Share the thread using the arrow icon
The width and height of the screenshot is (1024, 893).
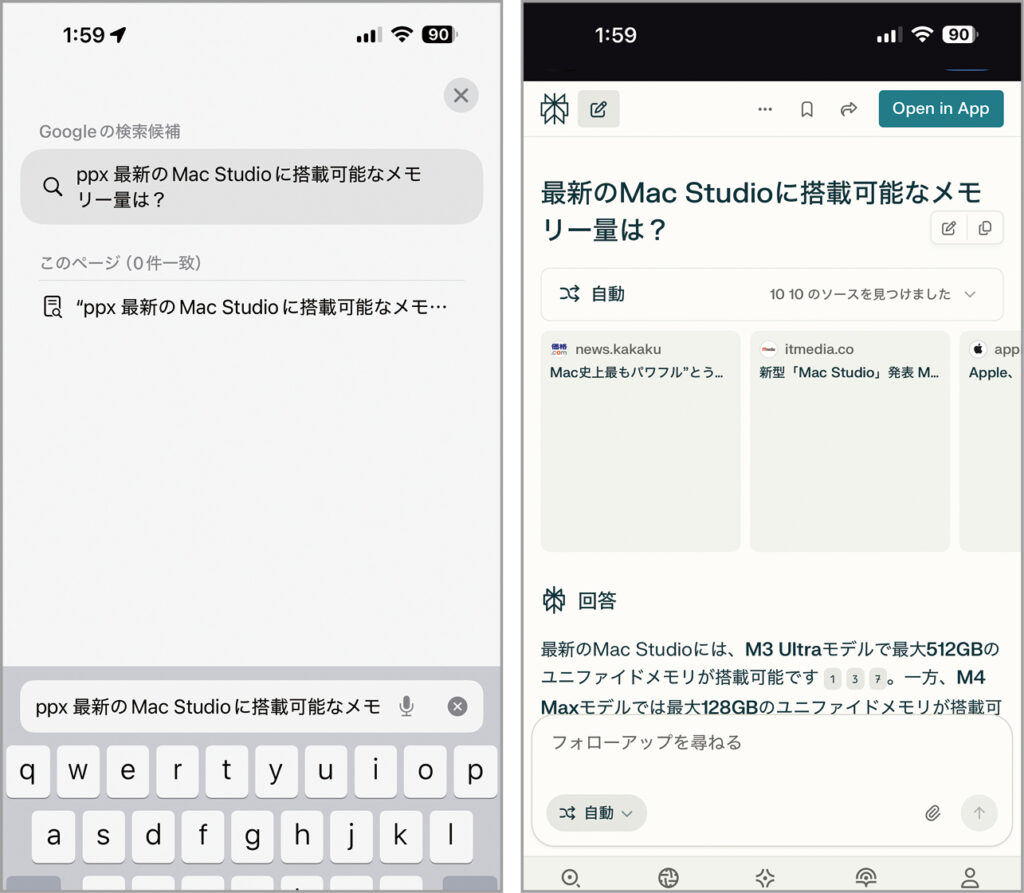(848, 109)
